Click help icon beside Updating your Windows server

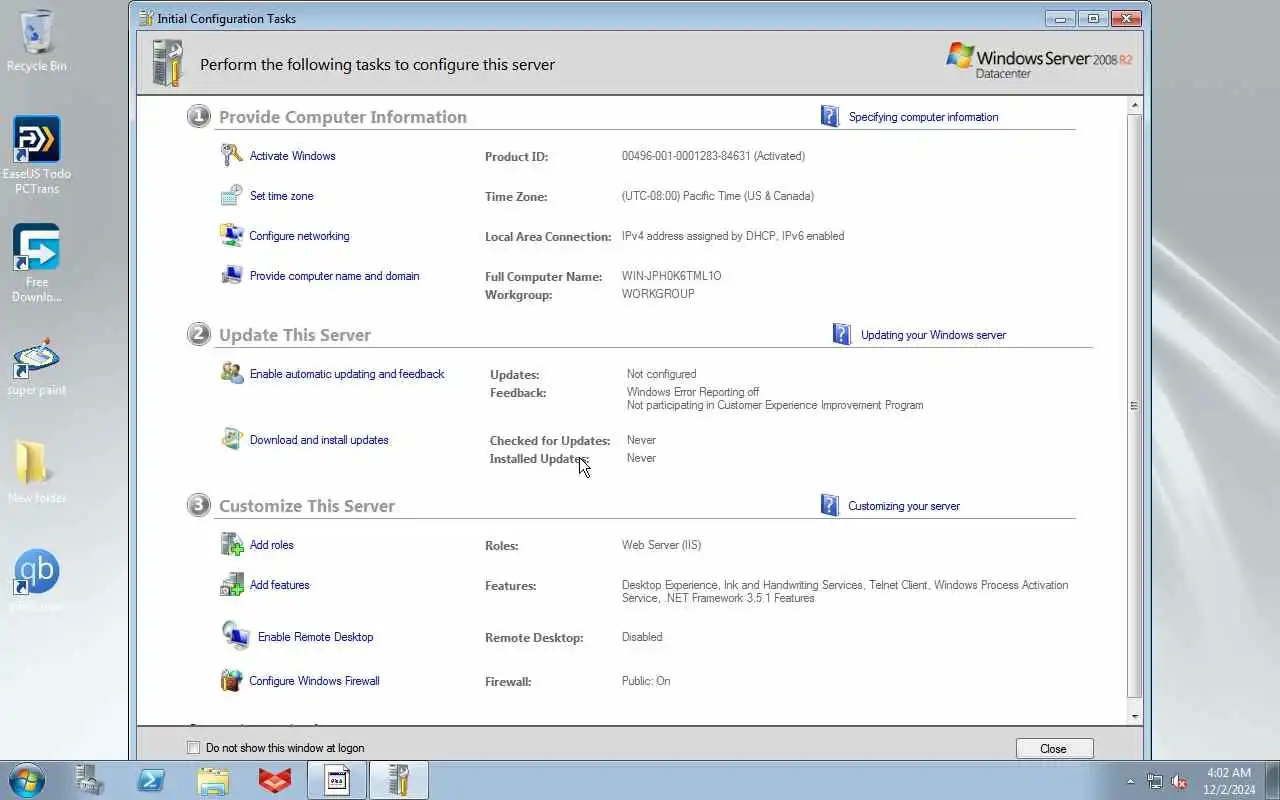(842, 334)
